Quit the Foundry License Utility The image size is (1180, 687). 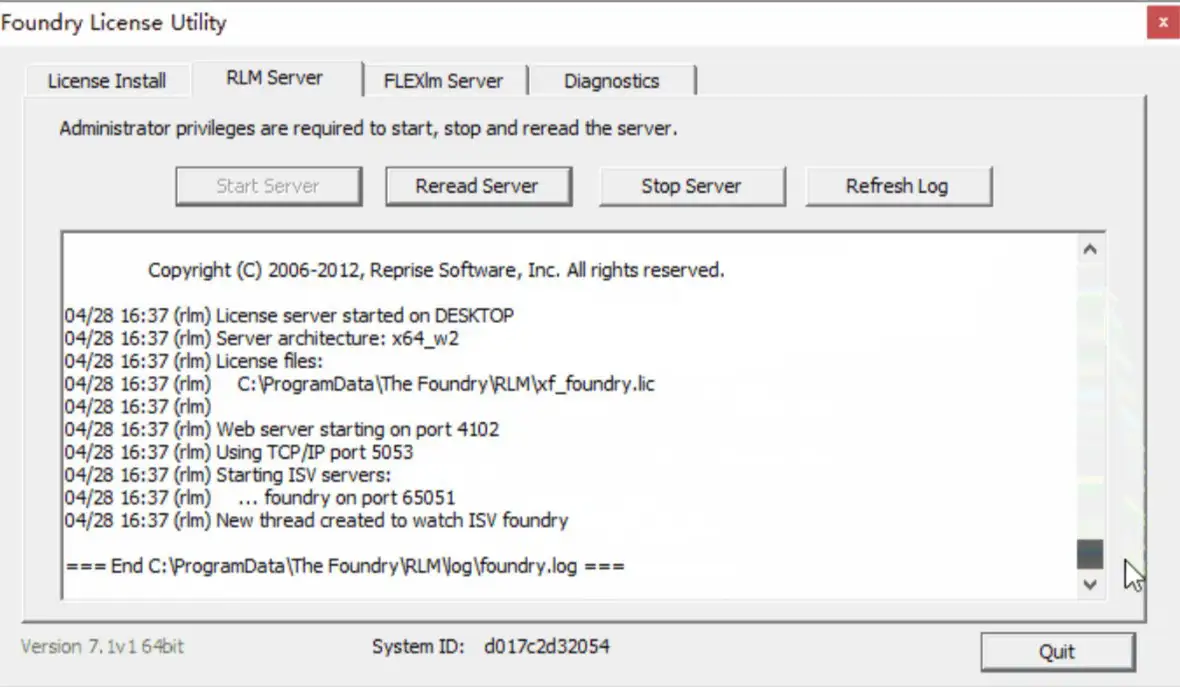coord(1057,652)
